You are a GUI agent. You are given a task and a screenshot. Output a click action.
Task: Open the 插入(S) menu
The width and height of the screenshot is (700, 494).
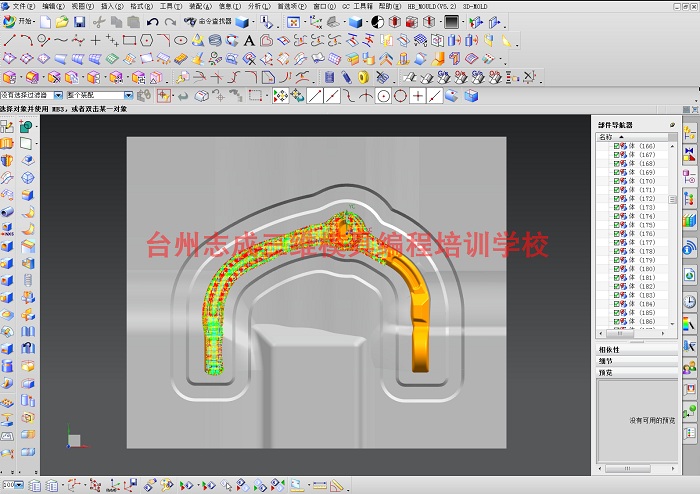click(112, 6)
